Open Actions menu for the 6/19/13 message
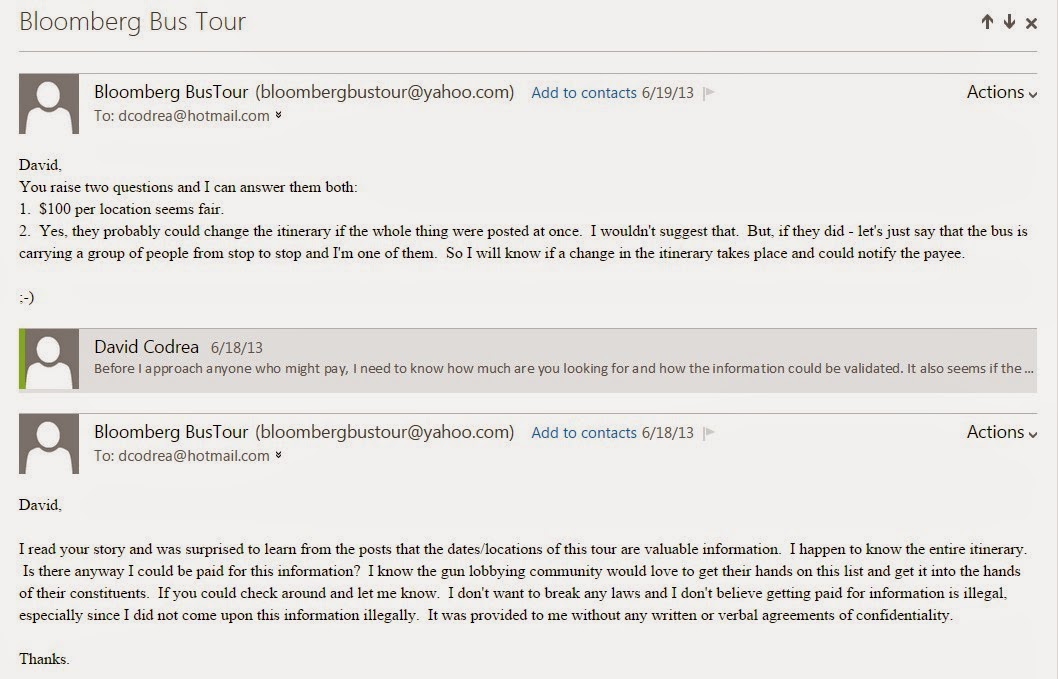This screenshot has height=679, width=1058. coord(1001,92)
